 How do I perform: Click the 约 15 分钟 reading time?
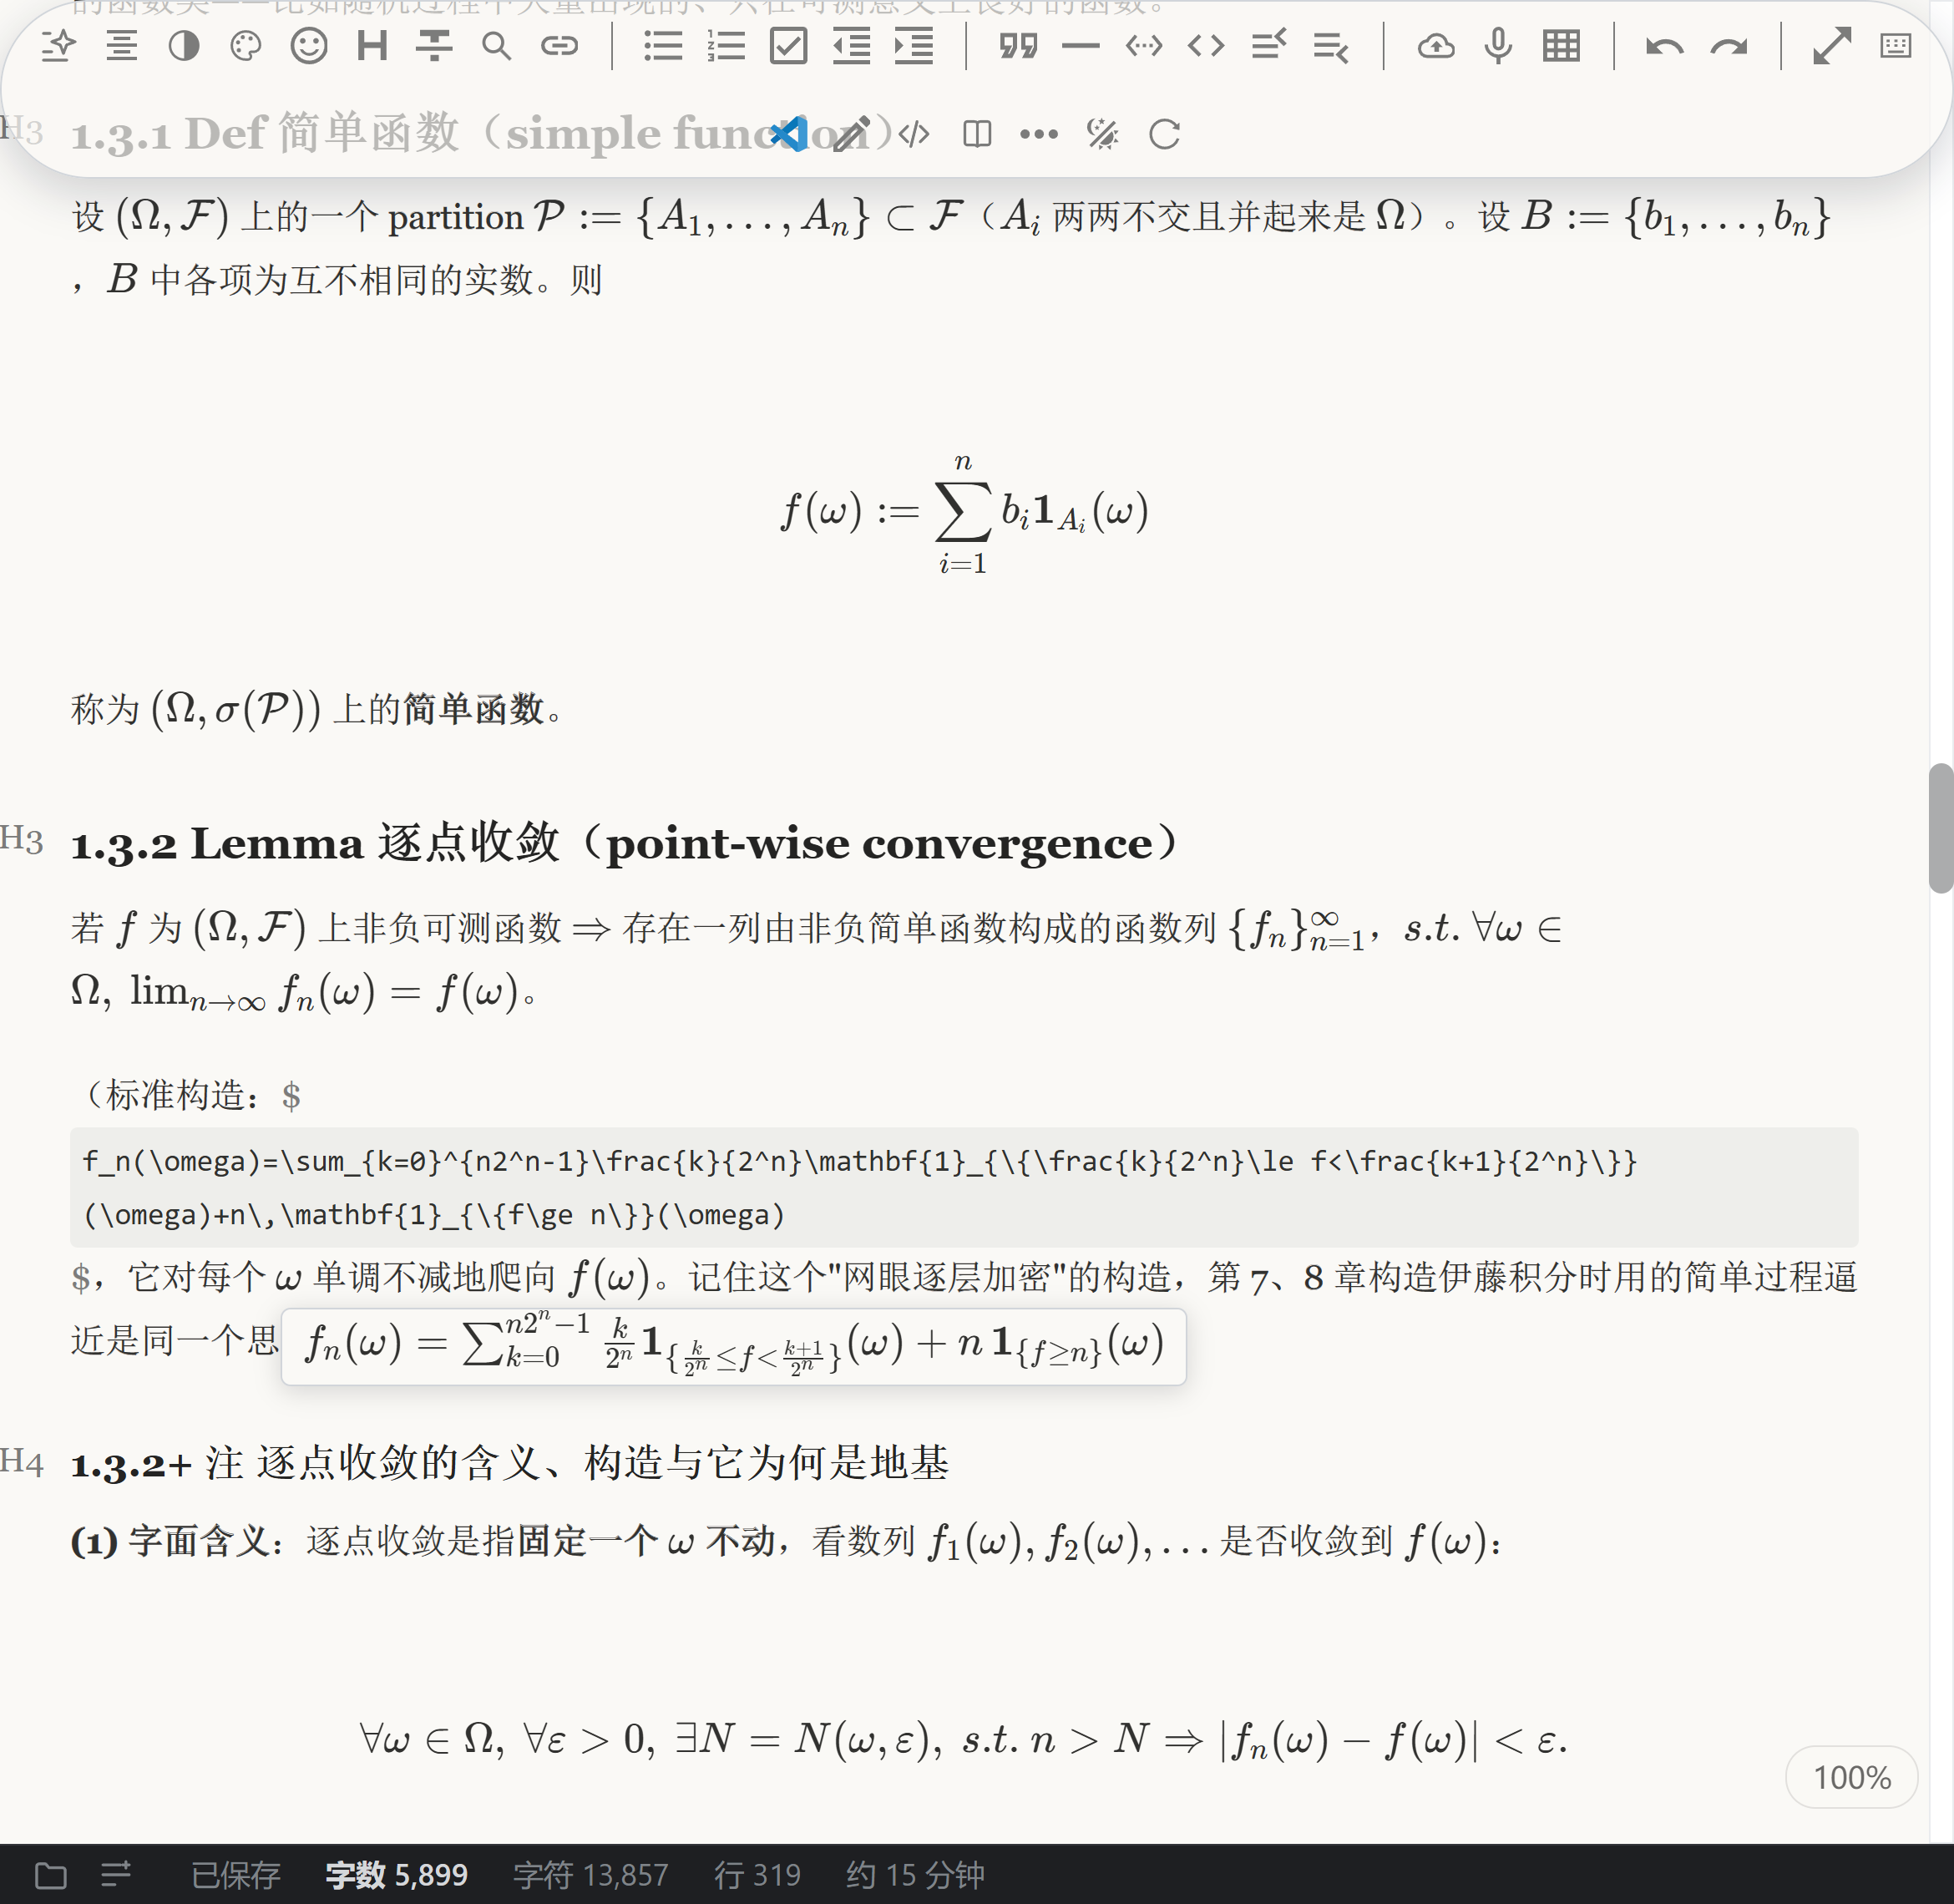coord(915,1875)
